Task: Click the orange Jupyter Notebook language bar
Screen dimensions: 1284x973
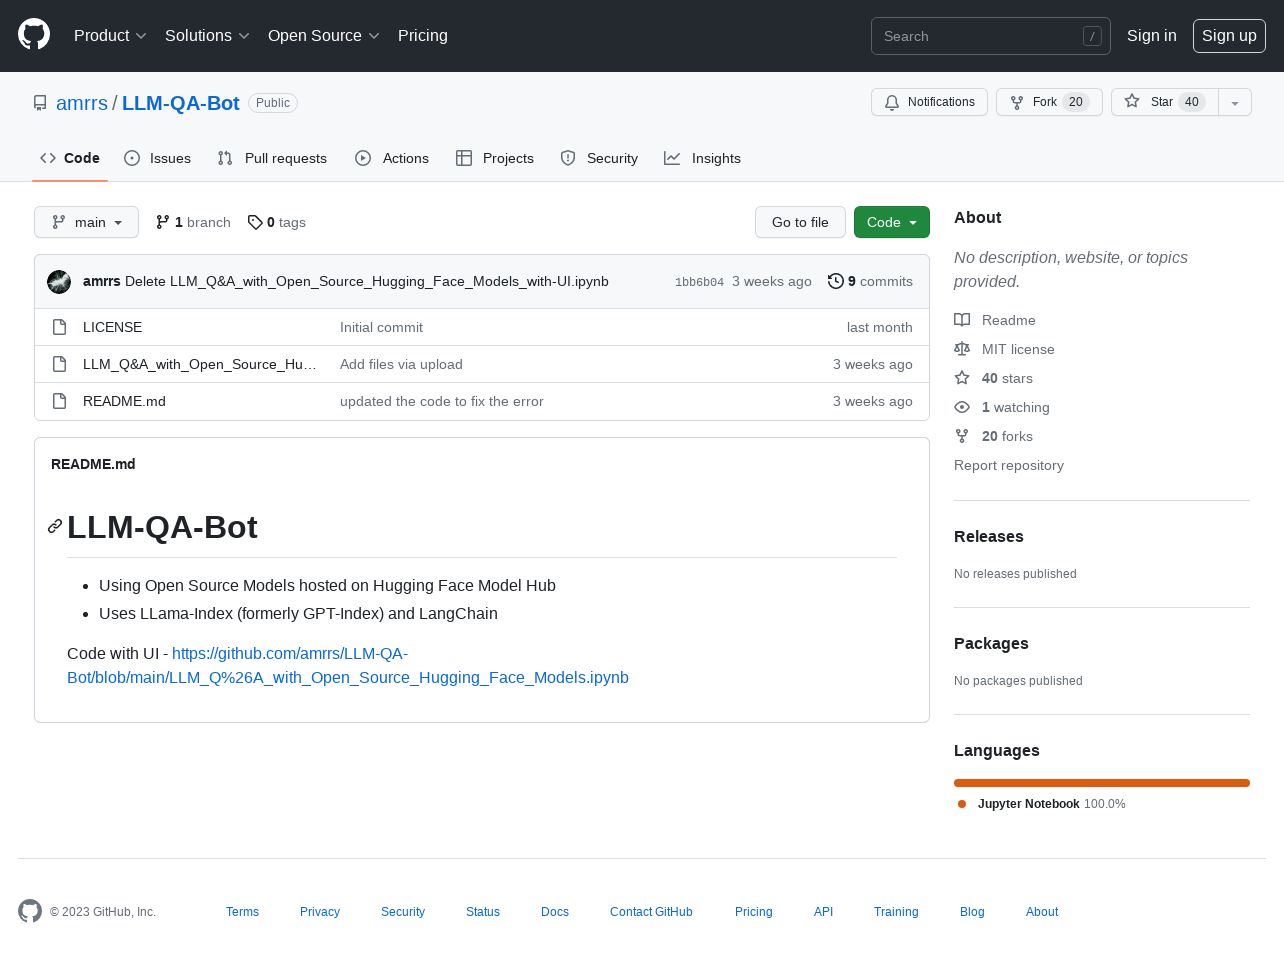Action: coord(1102,783)
